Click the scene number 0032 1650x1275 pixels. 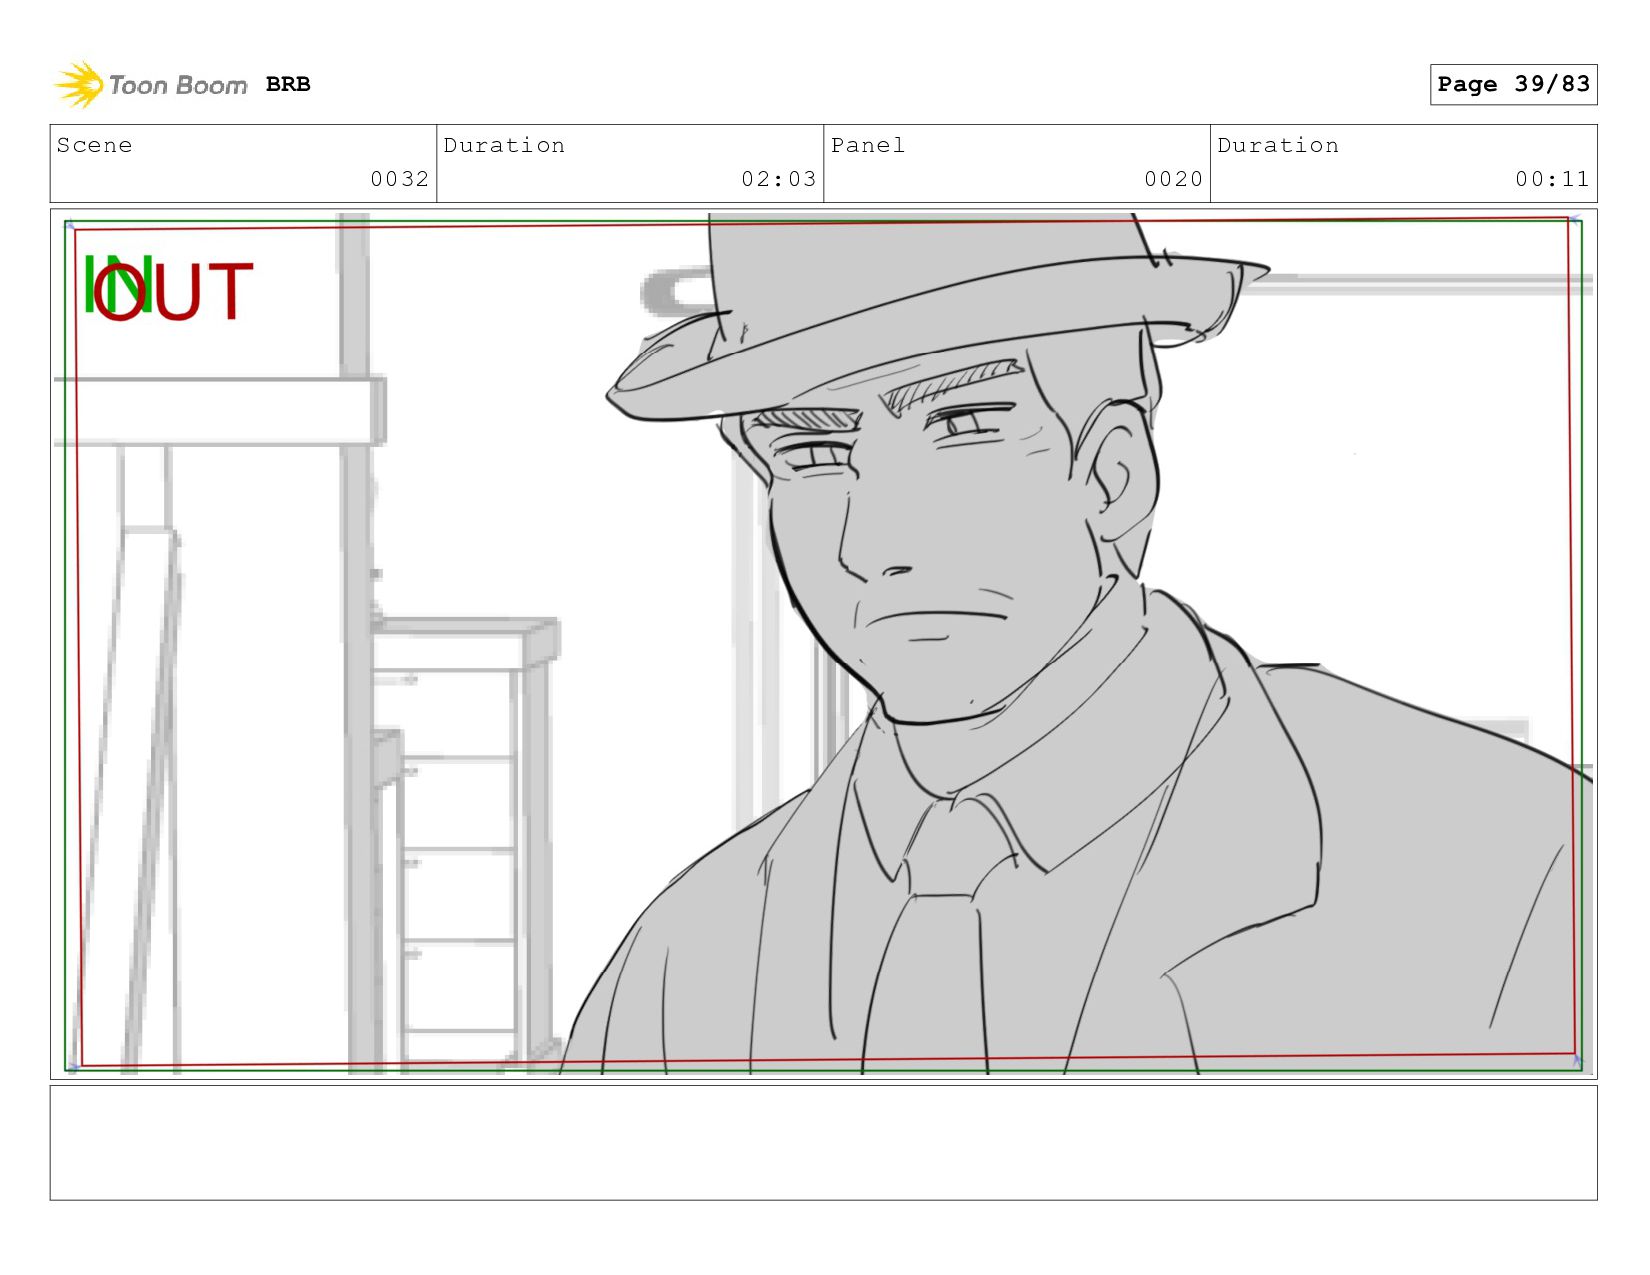click(399, 179)
